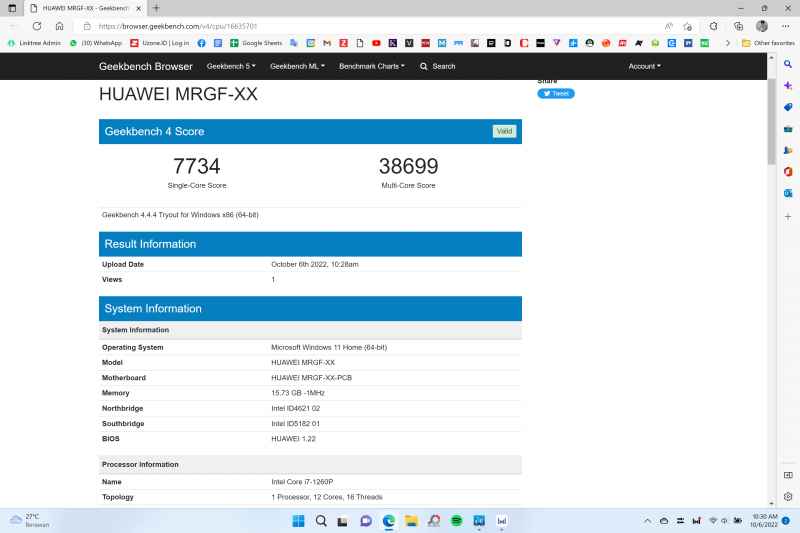Select the Intel ID4621 02 Northbridge value
The image size is (800, 533).
296,409
